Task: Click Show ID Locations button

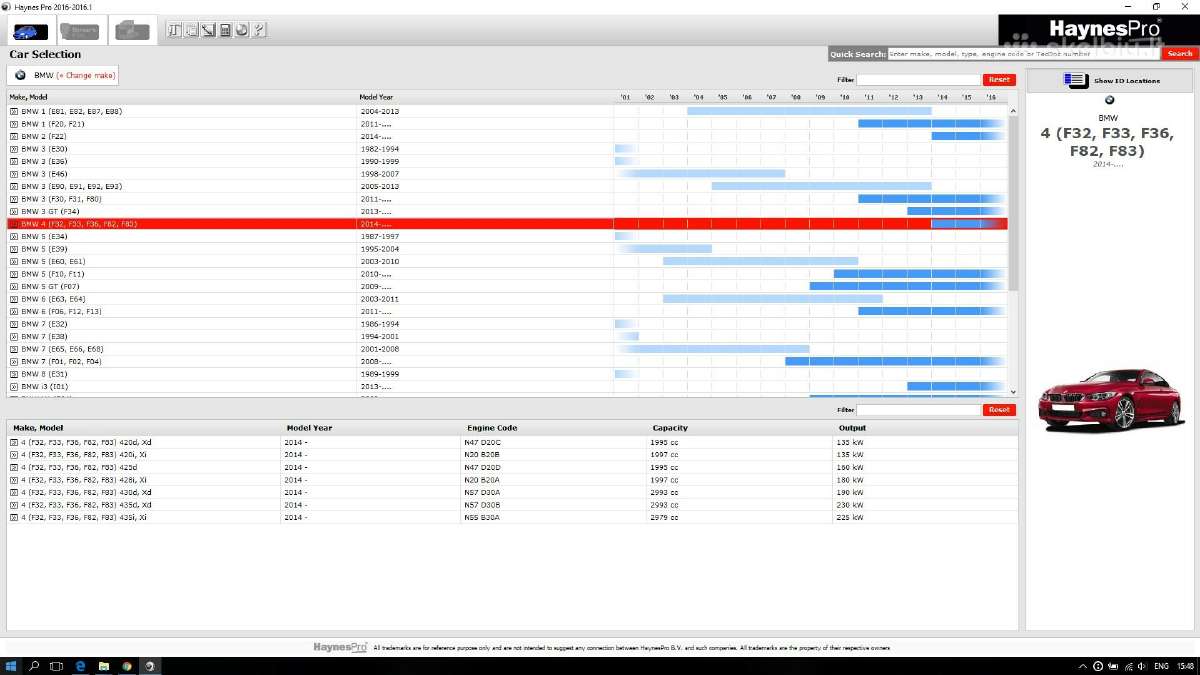Action: pos(1111,80)
